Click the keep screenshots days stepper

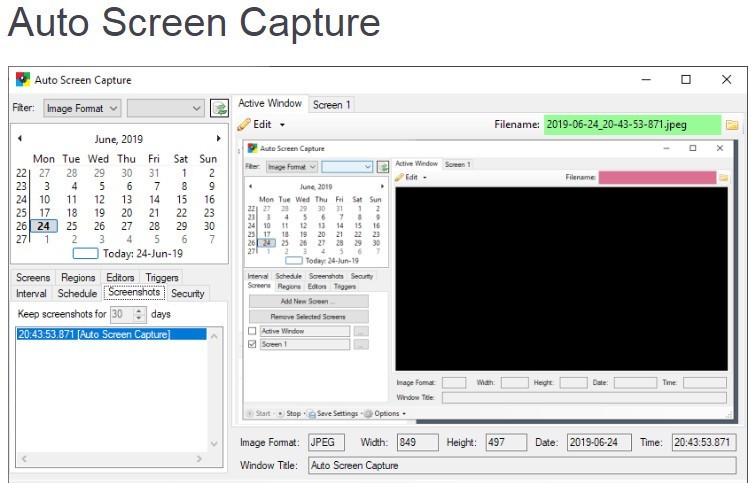pyautogui.click(x=139, y=314)
